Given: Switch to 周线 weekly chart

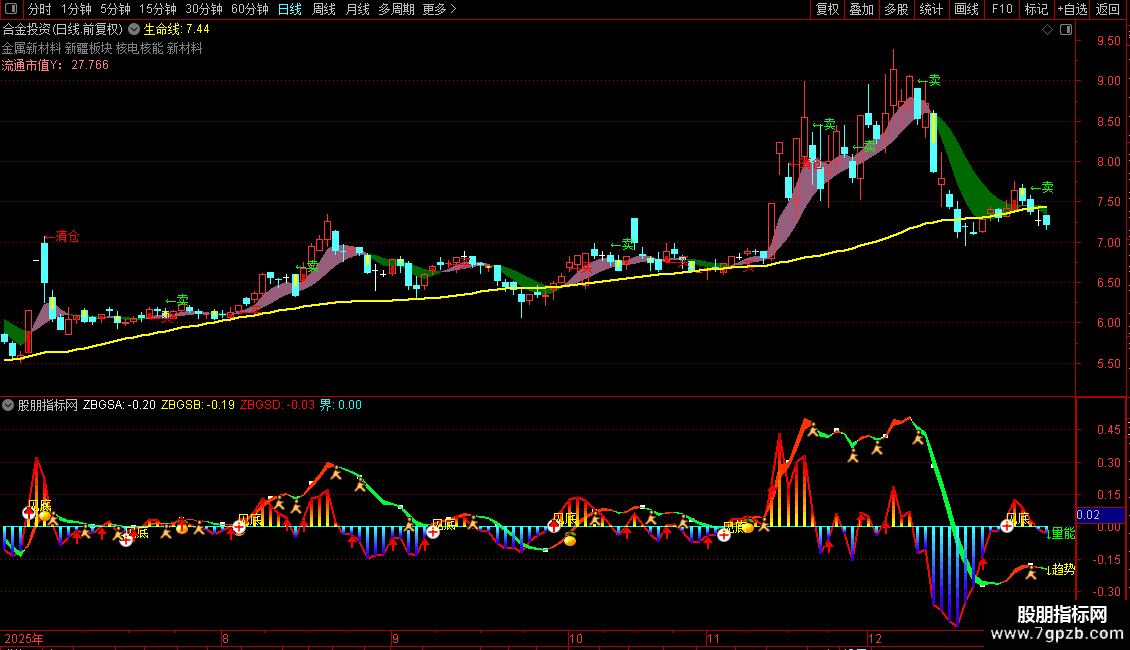Looking at the screenshot, I should click(324, 9).
